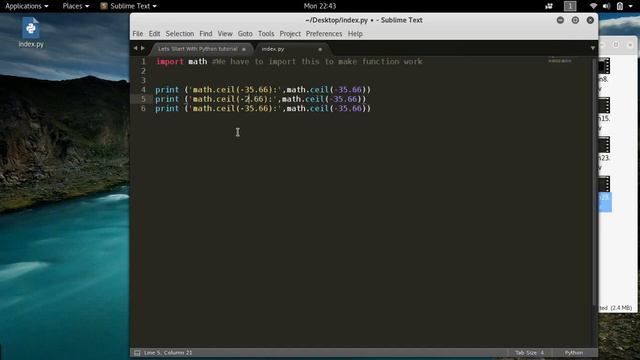Open the Find menu
The image size is (640, 360).
click(x=206, y=34)
